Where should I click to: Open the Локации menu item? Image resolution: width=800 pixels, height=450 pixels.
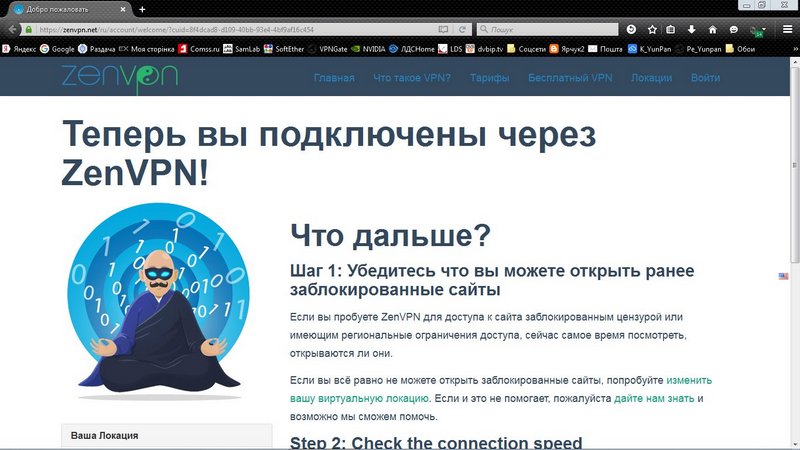652,78
